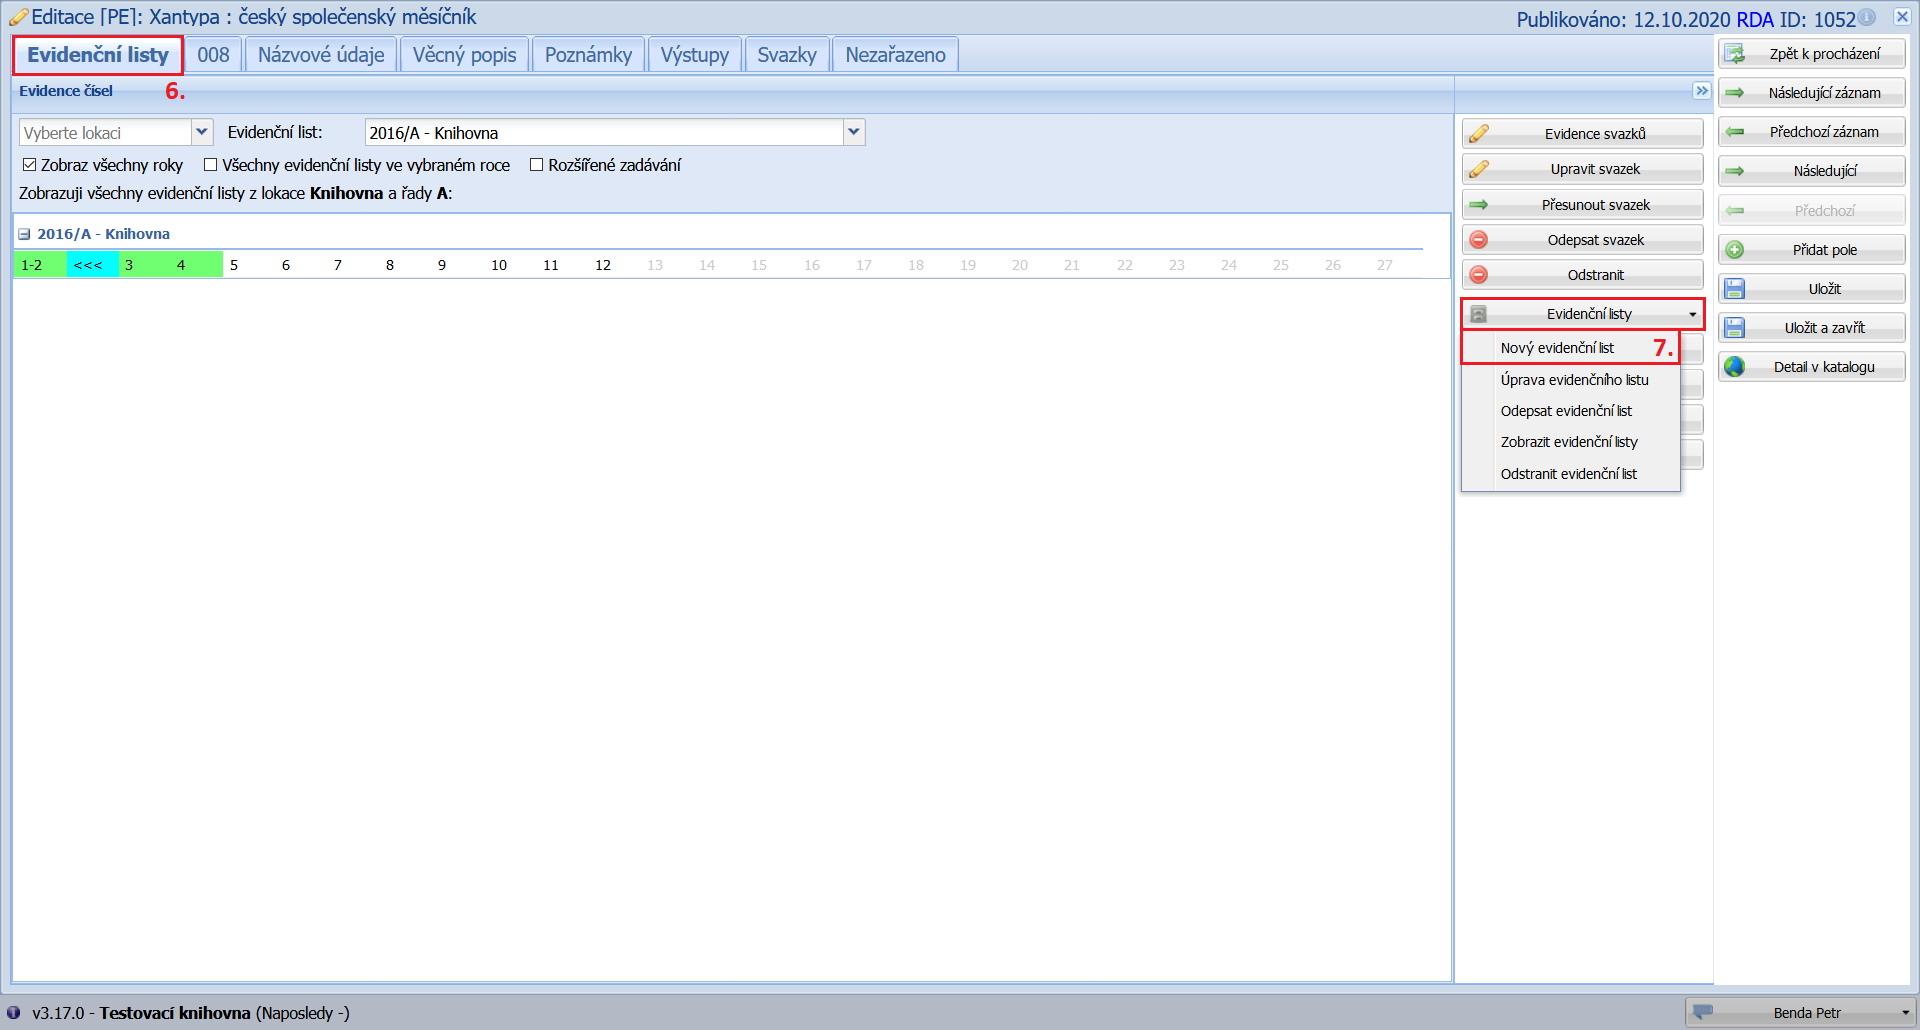Image resolution: width=1925 pixels, height=1030 pixels.
Task: Click the floppy disk icon on Uložit
Action: tap(1735, 289)
